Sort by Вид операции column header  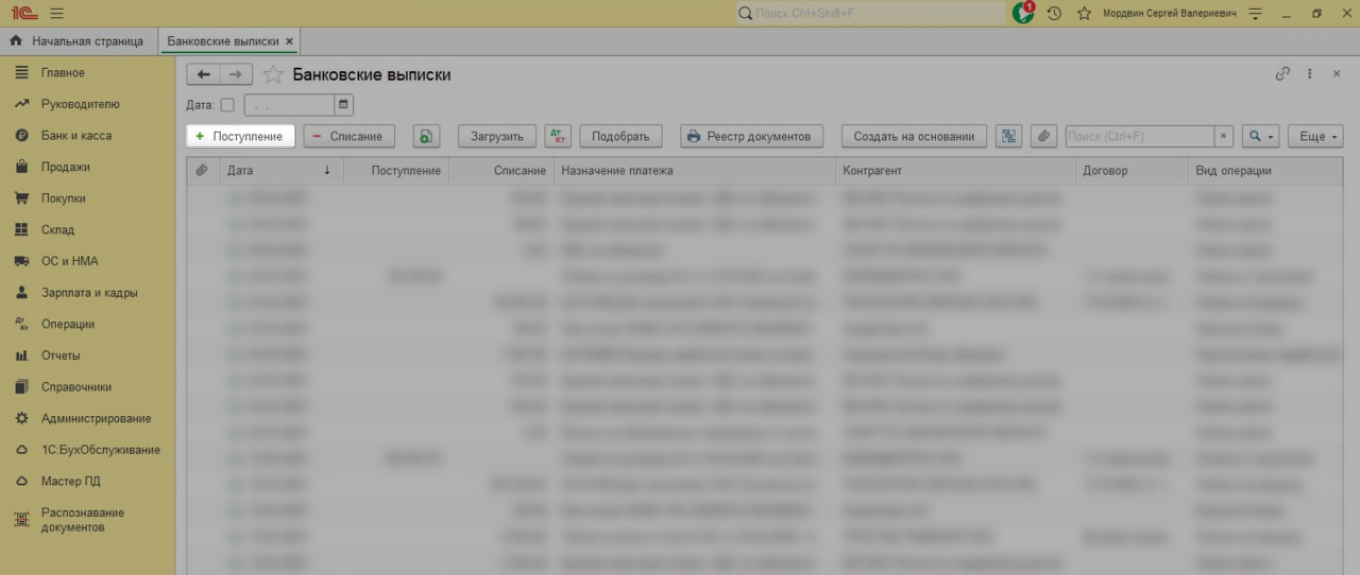coord(1266,171)
